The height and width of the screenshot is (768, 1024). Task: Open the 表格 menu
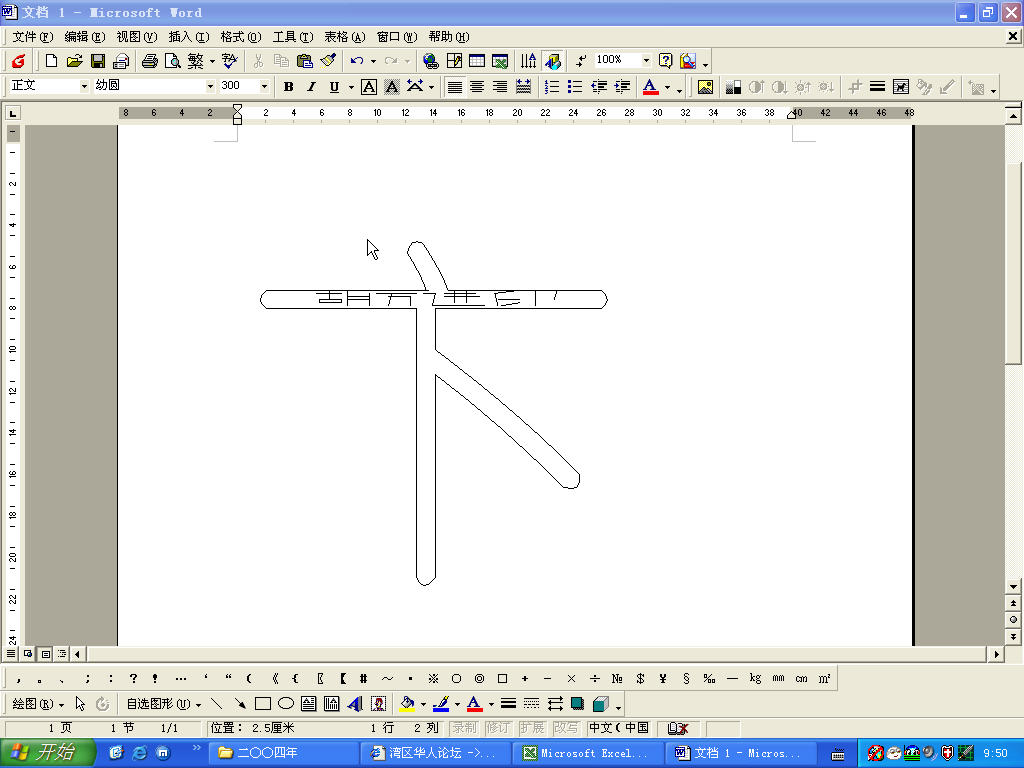tap(344, 37)
